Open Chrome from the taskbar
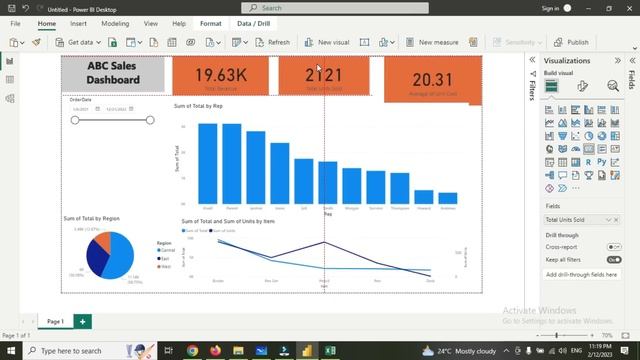 192,351
